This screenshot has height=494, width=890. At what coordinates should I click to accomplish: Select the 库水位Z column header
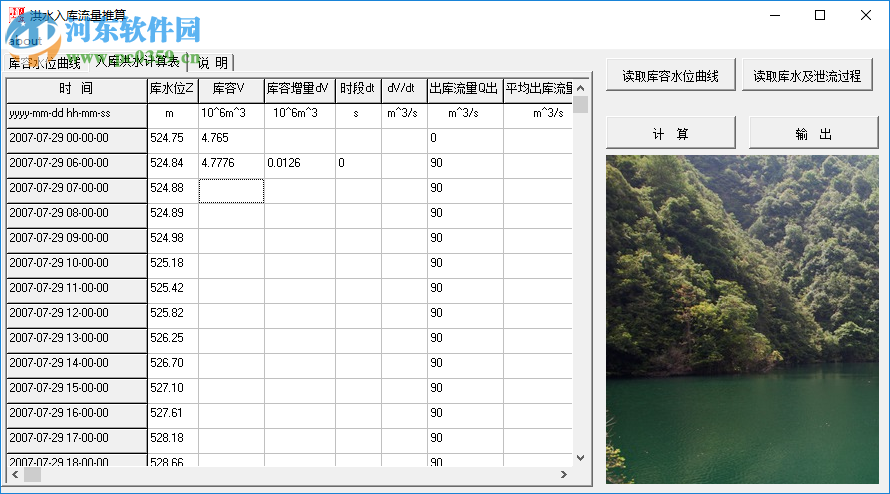pyautogui.click(x=173, y=90)
